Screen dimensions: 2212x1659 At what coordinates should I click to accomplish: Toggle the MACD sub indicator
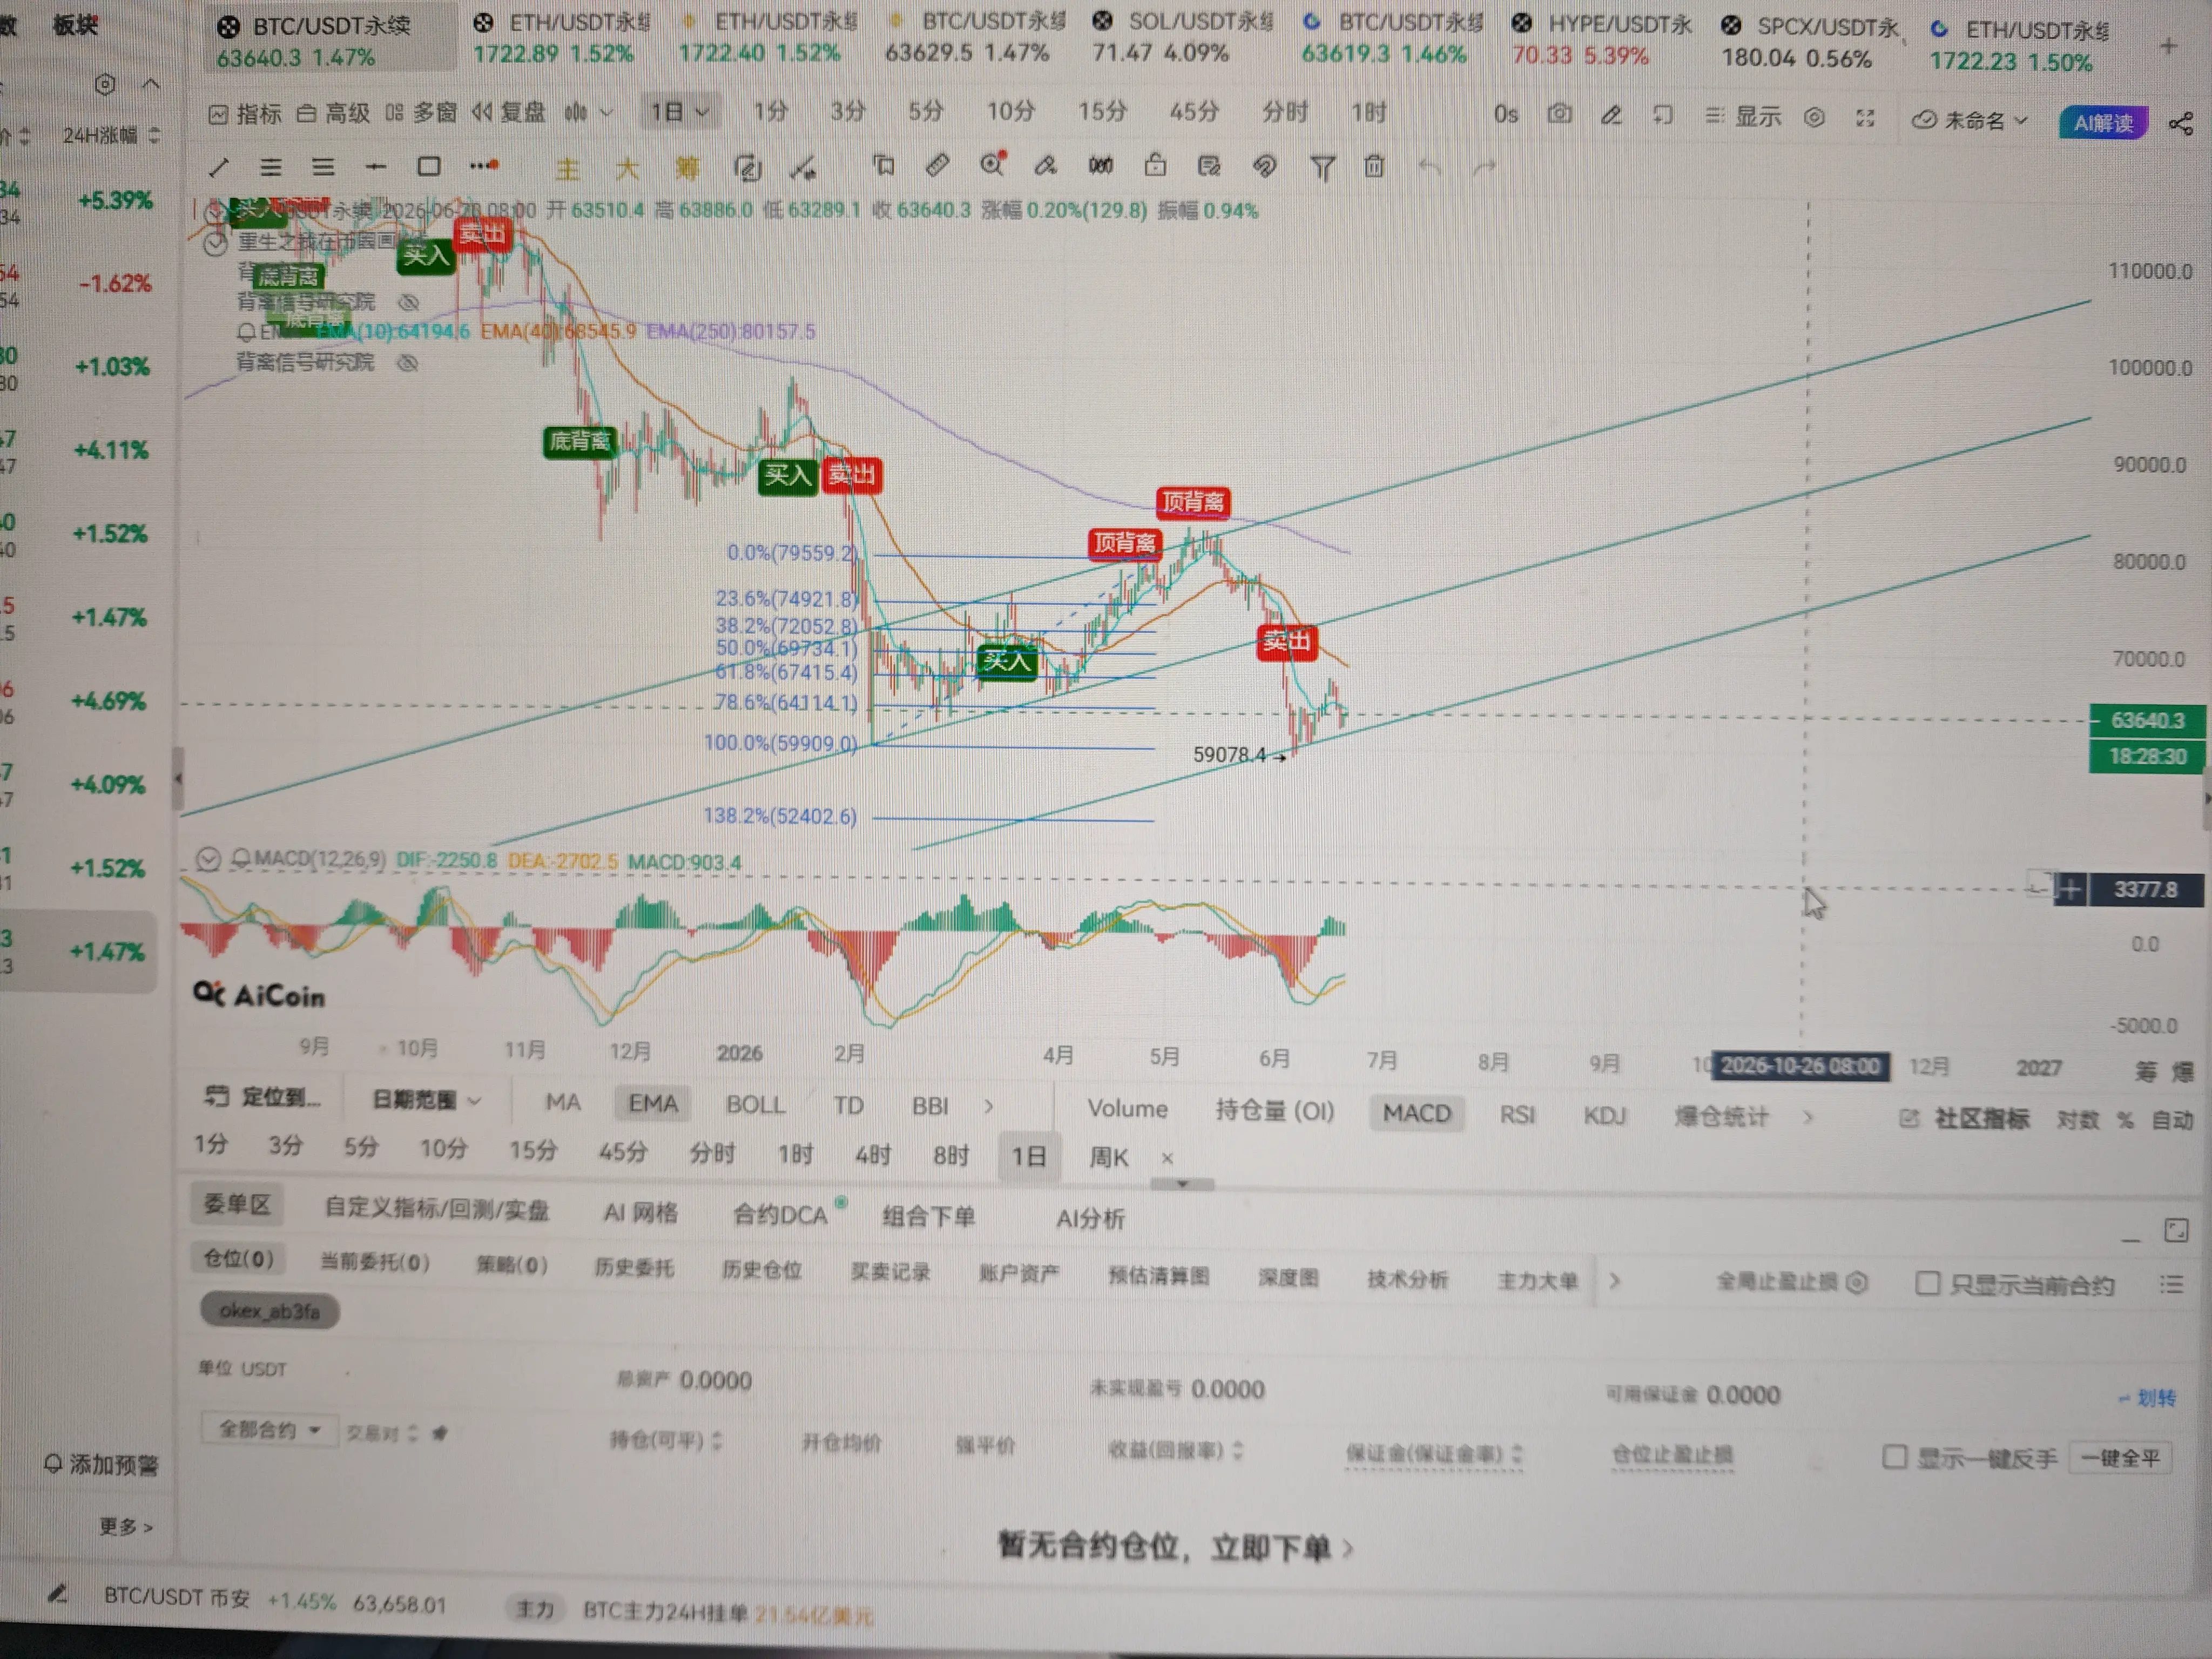(x=1416, y=1113)
